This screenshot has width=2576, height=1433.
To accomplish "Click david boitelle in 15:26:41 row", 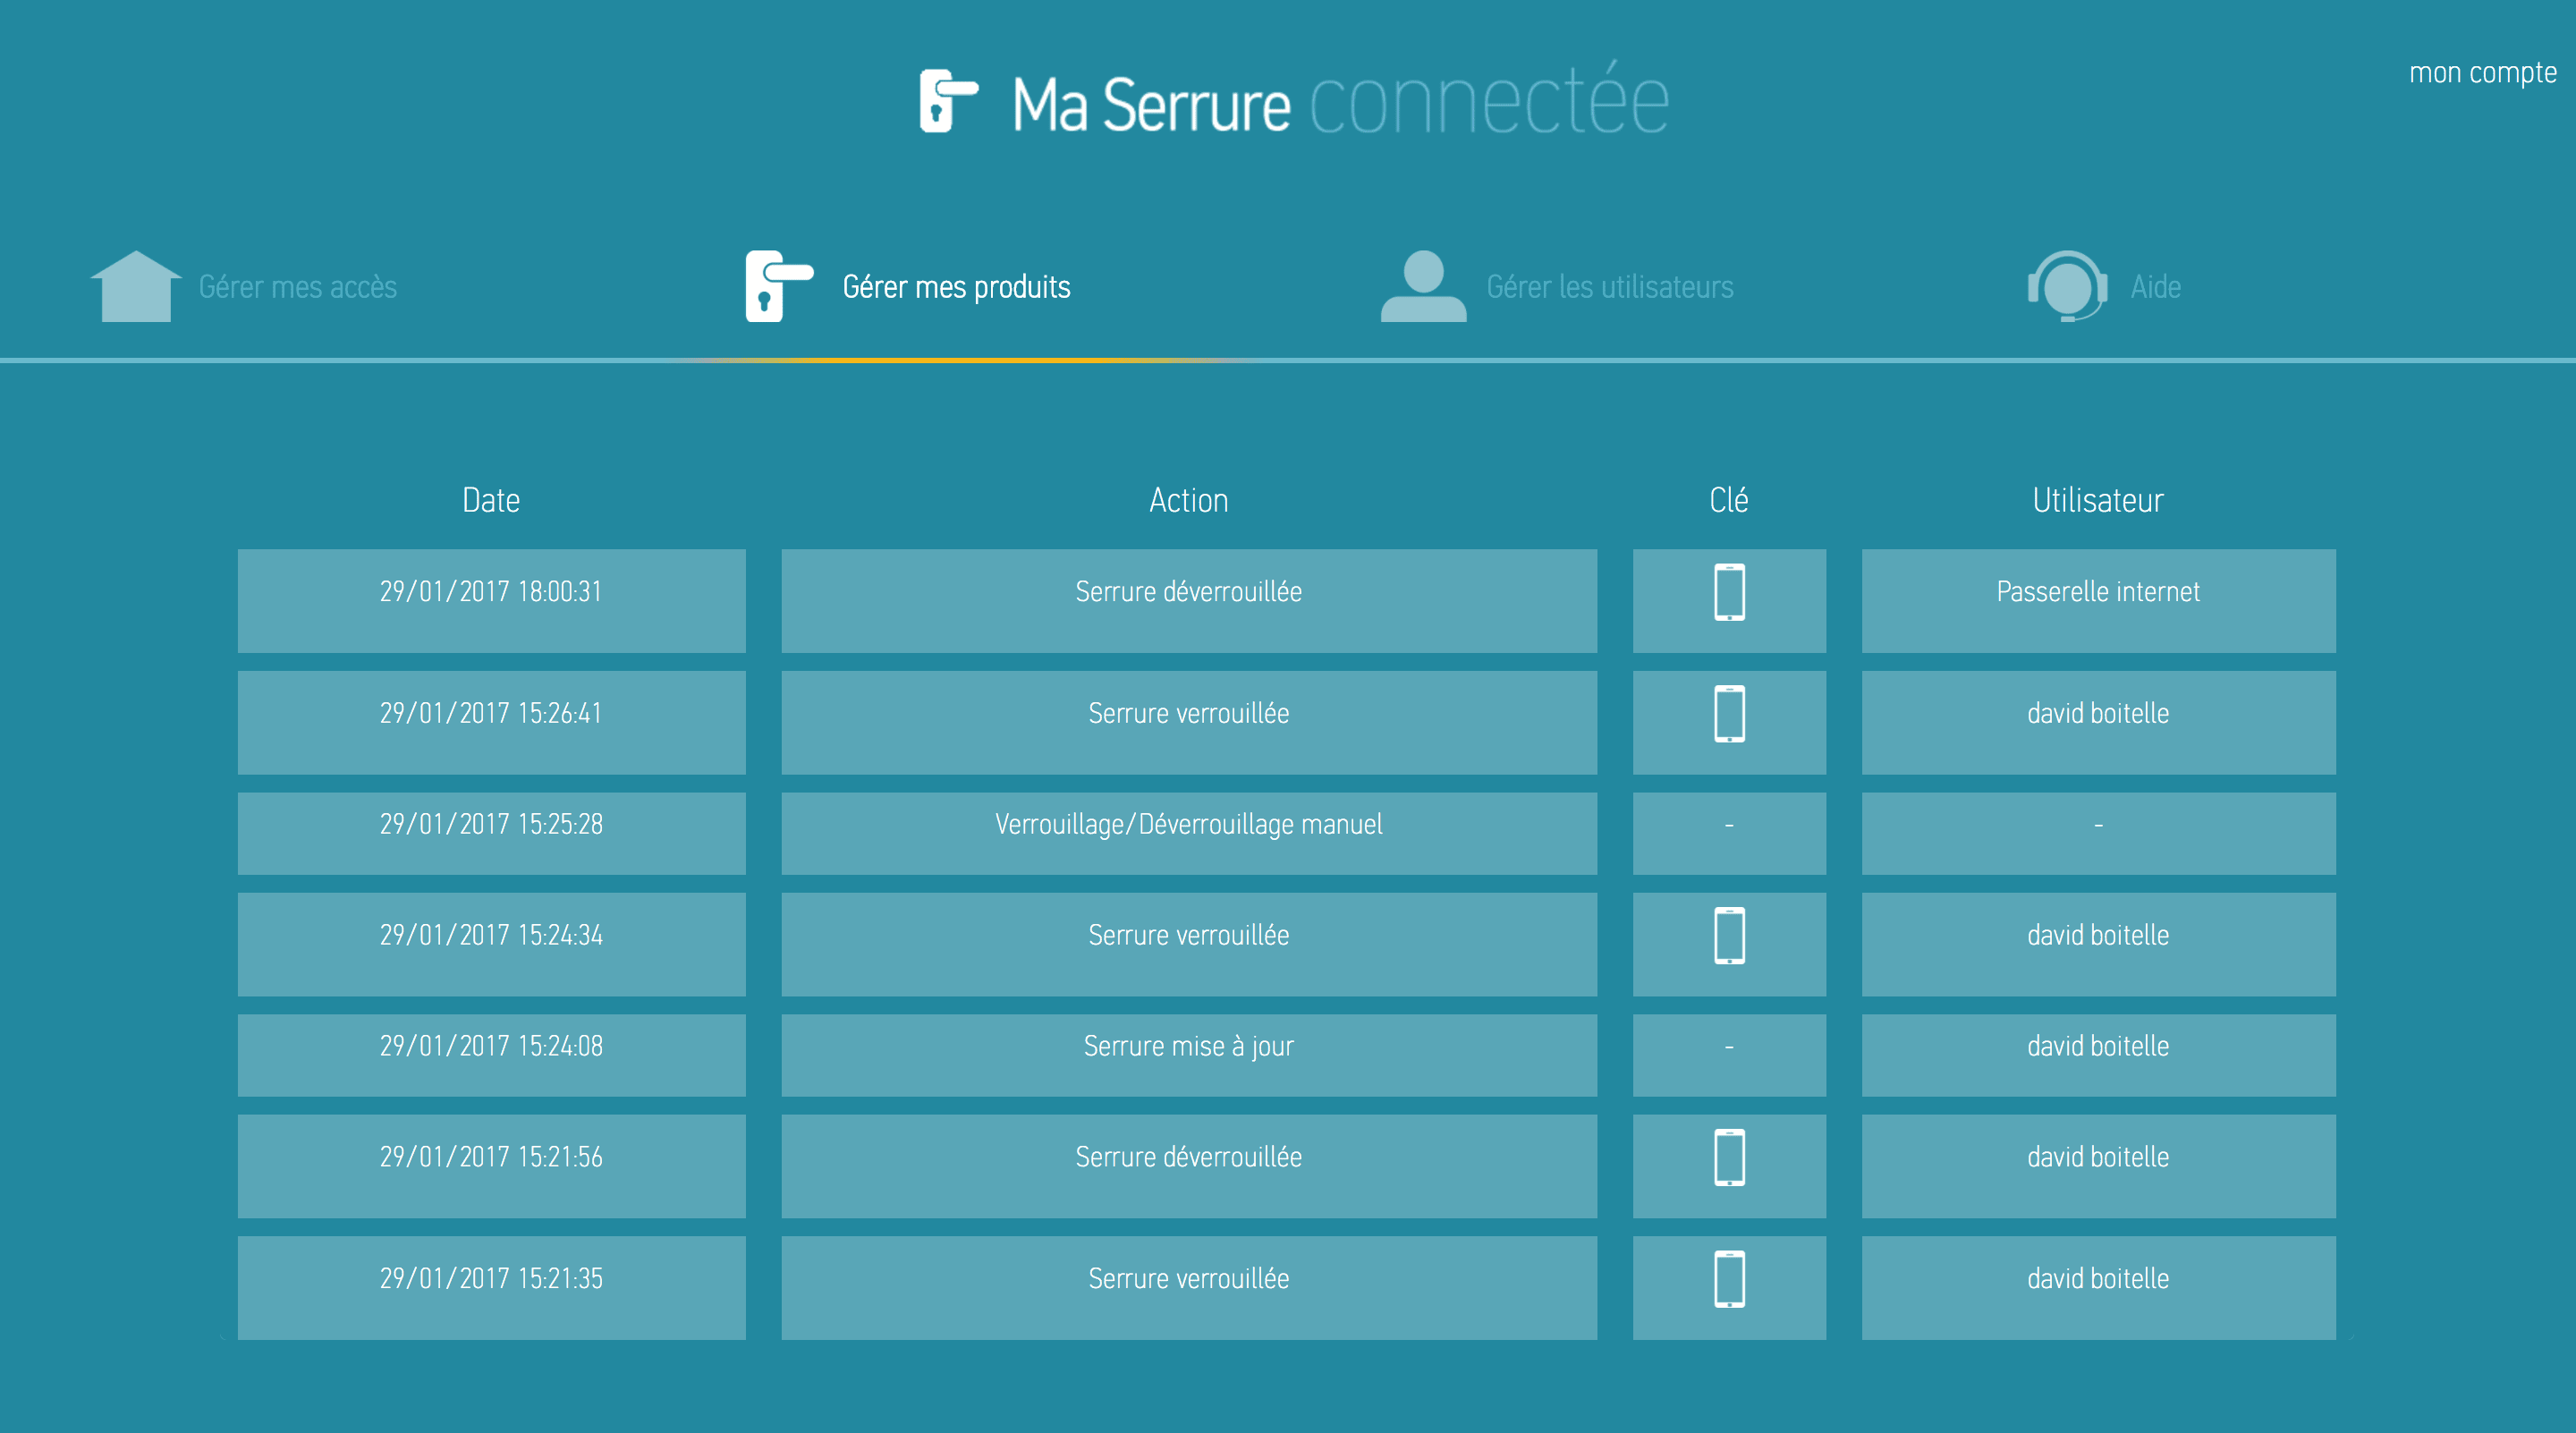I will [x=2098, y=723].
